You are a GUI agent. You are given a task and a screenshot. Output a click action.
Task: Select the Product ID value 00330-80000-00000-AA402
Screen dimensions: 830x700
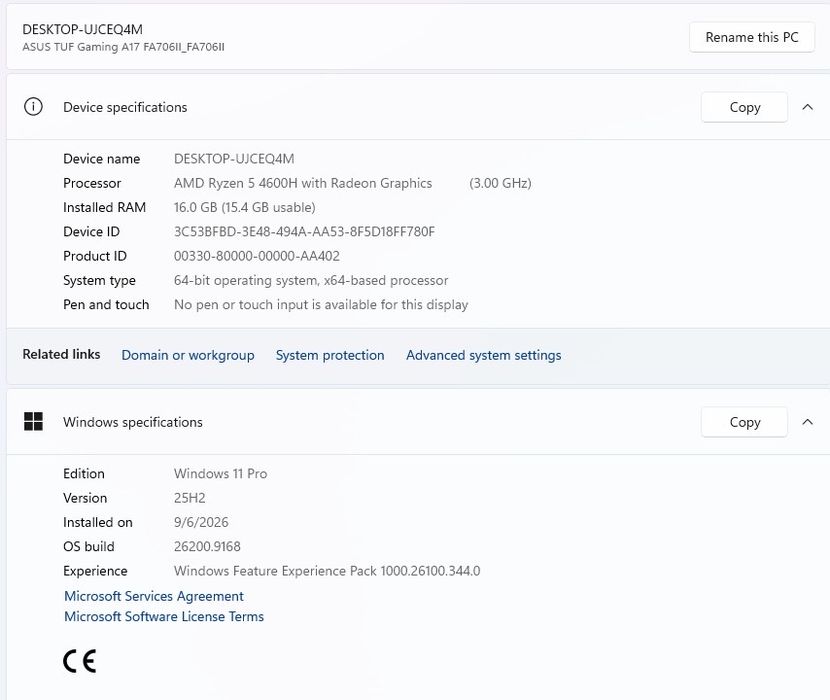257,256
